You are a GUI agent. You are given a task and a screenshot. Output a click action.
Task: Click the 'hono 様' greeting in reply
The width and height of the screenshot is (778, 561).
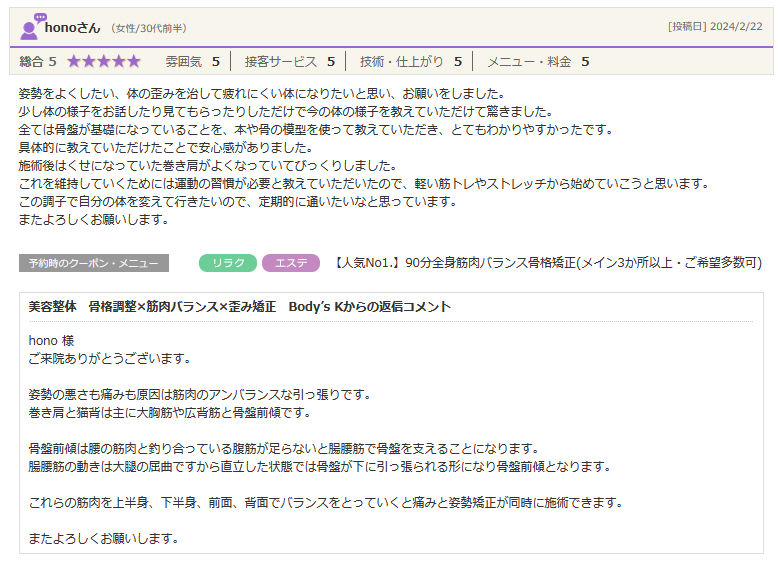(51, 340)
